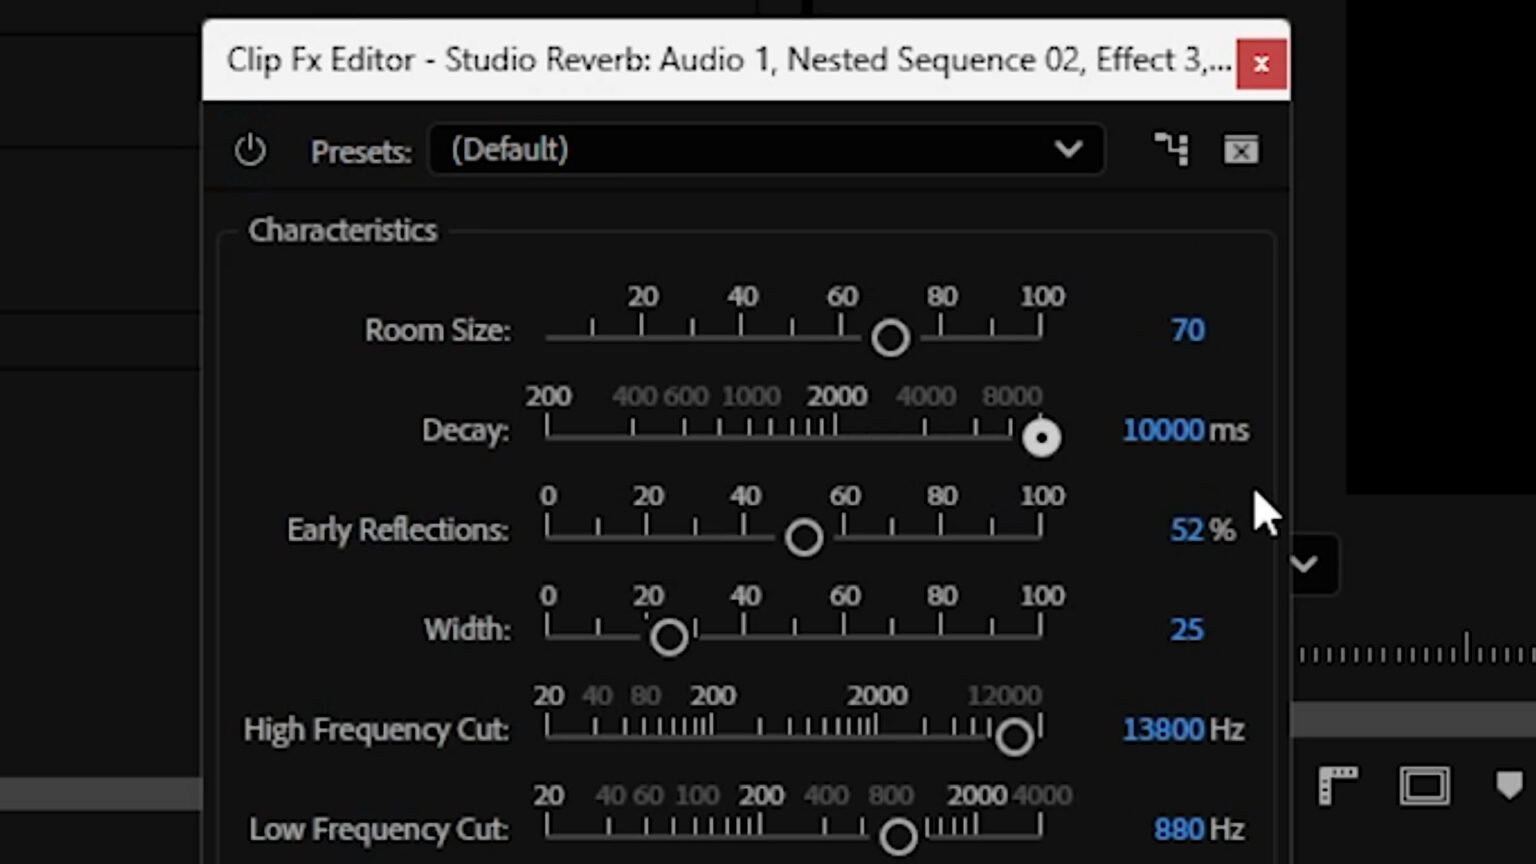The height and width of the screenshot is (864, 1536).
Task: Click the safe margins frame icon below timeline
Action: point(1425,786)
